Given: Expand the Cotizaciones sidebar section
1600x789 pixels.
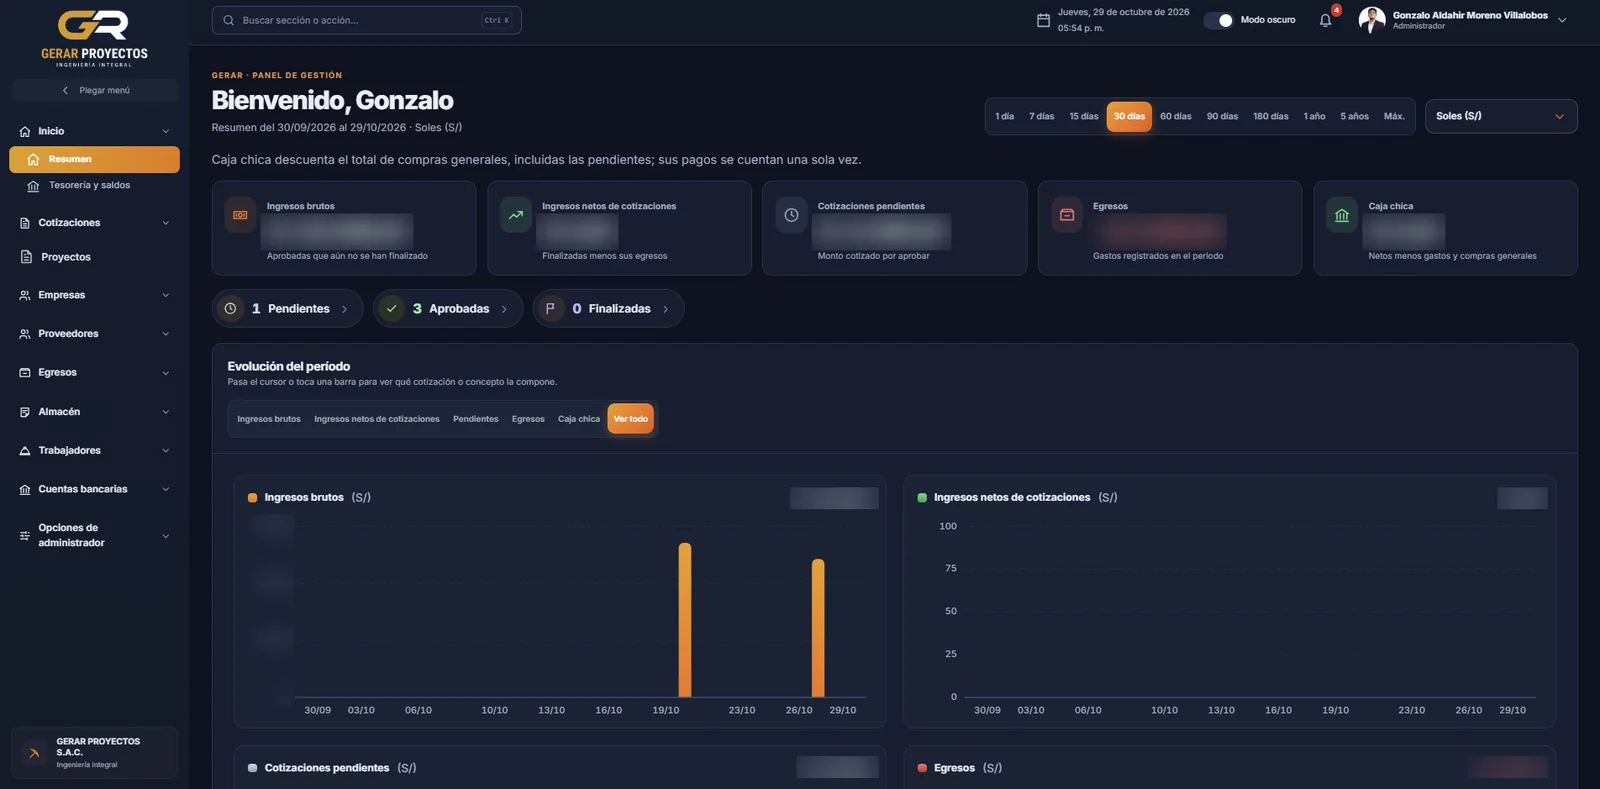Looking at the screenshot, I should [x=94, y=223].
